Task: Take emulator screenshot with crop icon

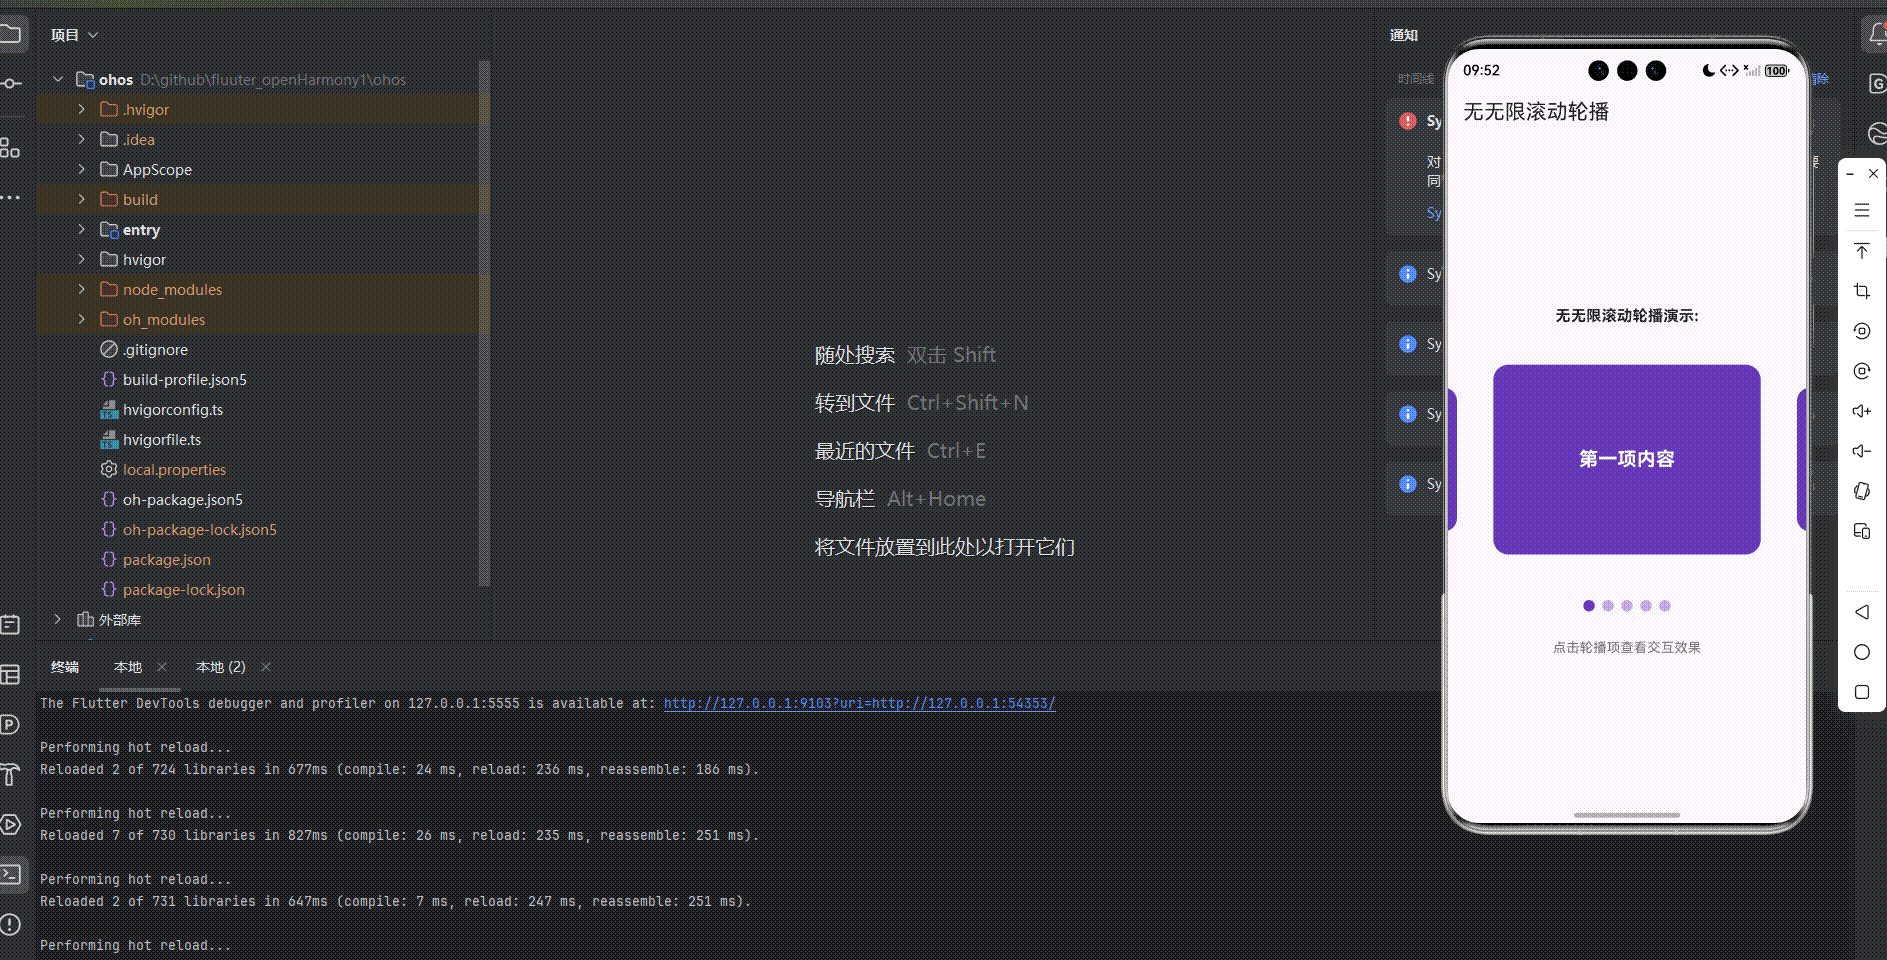Action: click(1862, 291)
